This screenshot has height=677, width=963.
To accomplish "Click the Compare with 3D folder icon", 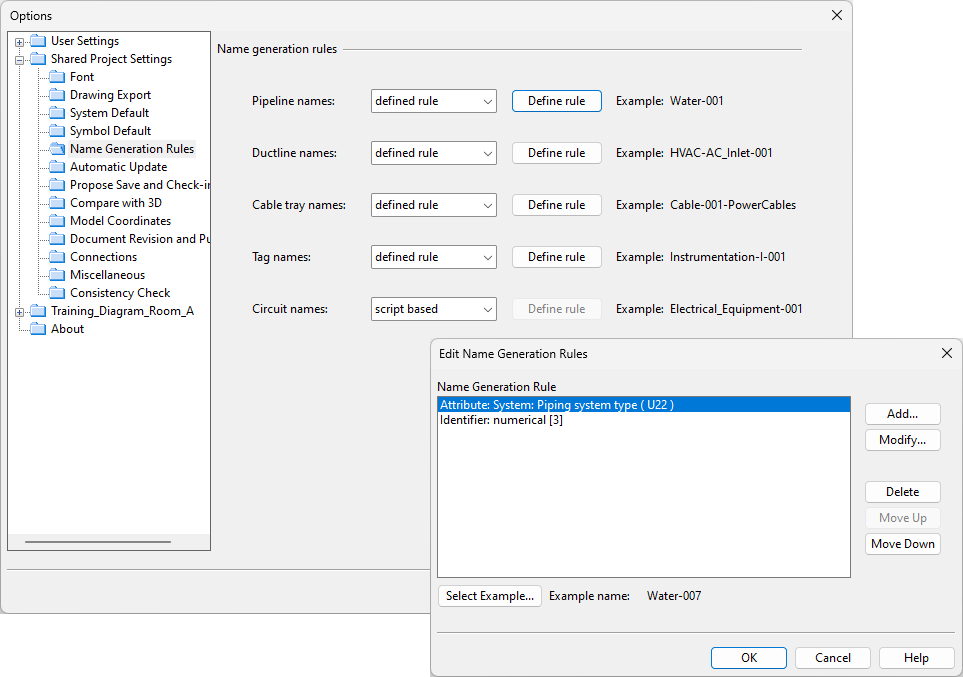I will pos(57,203).
